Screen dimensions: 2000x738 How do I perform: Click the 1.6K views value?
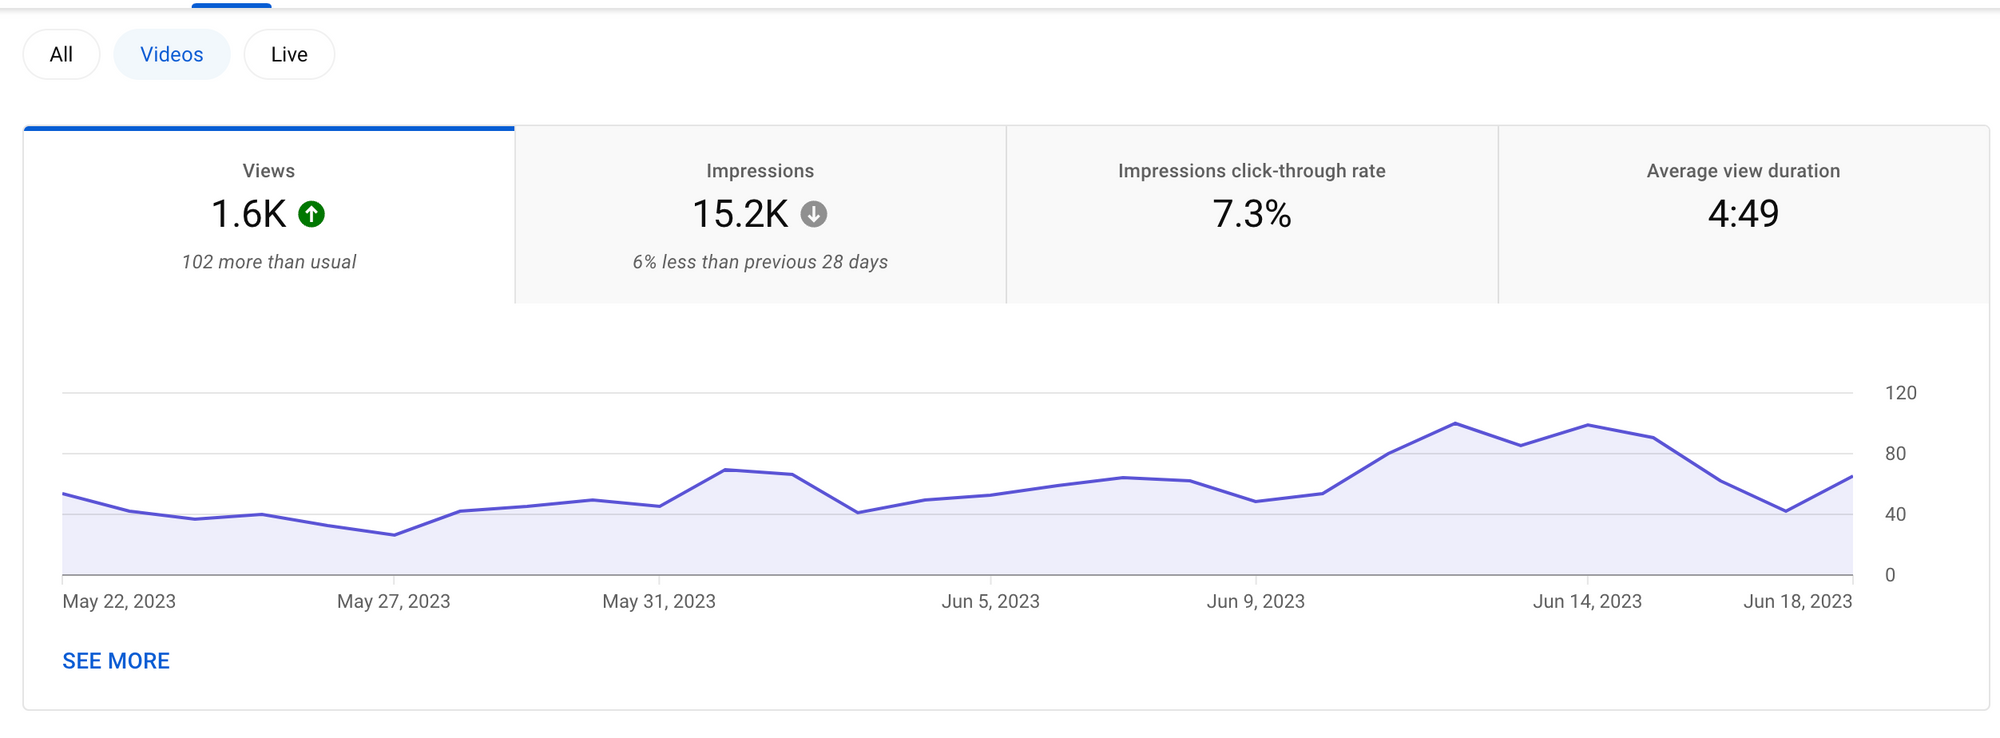pyautogui.click(x=249, y=214)
